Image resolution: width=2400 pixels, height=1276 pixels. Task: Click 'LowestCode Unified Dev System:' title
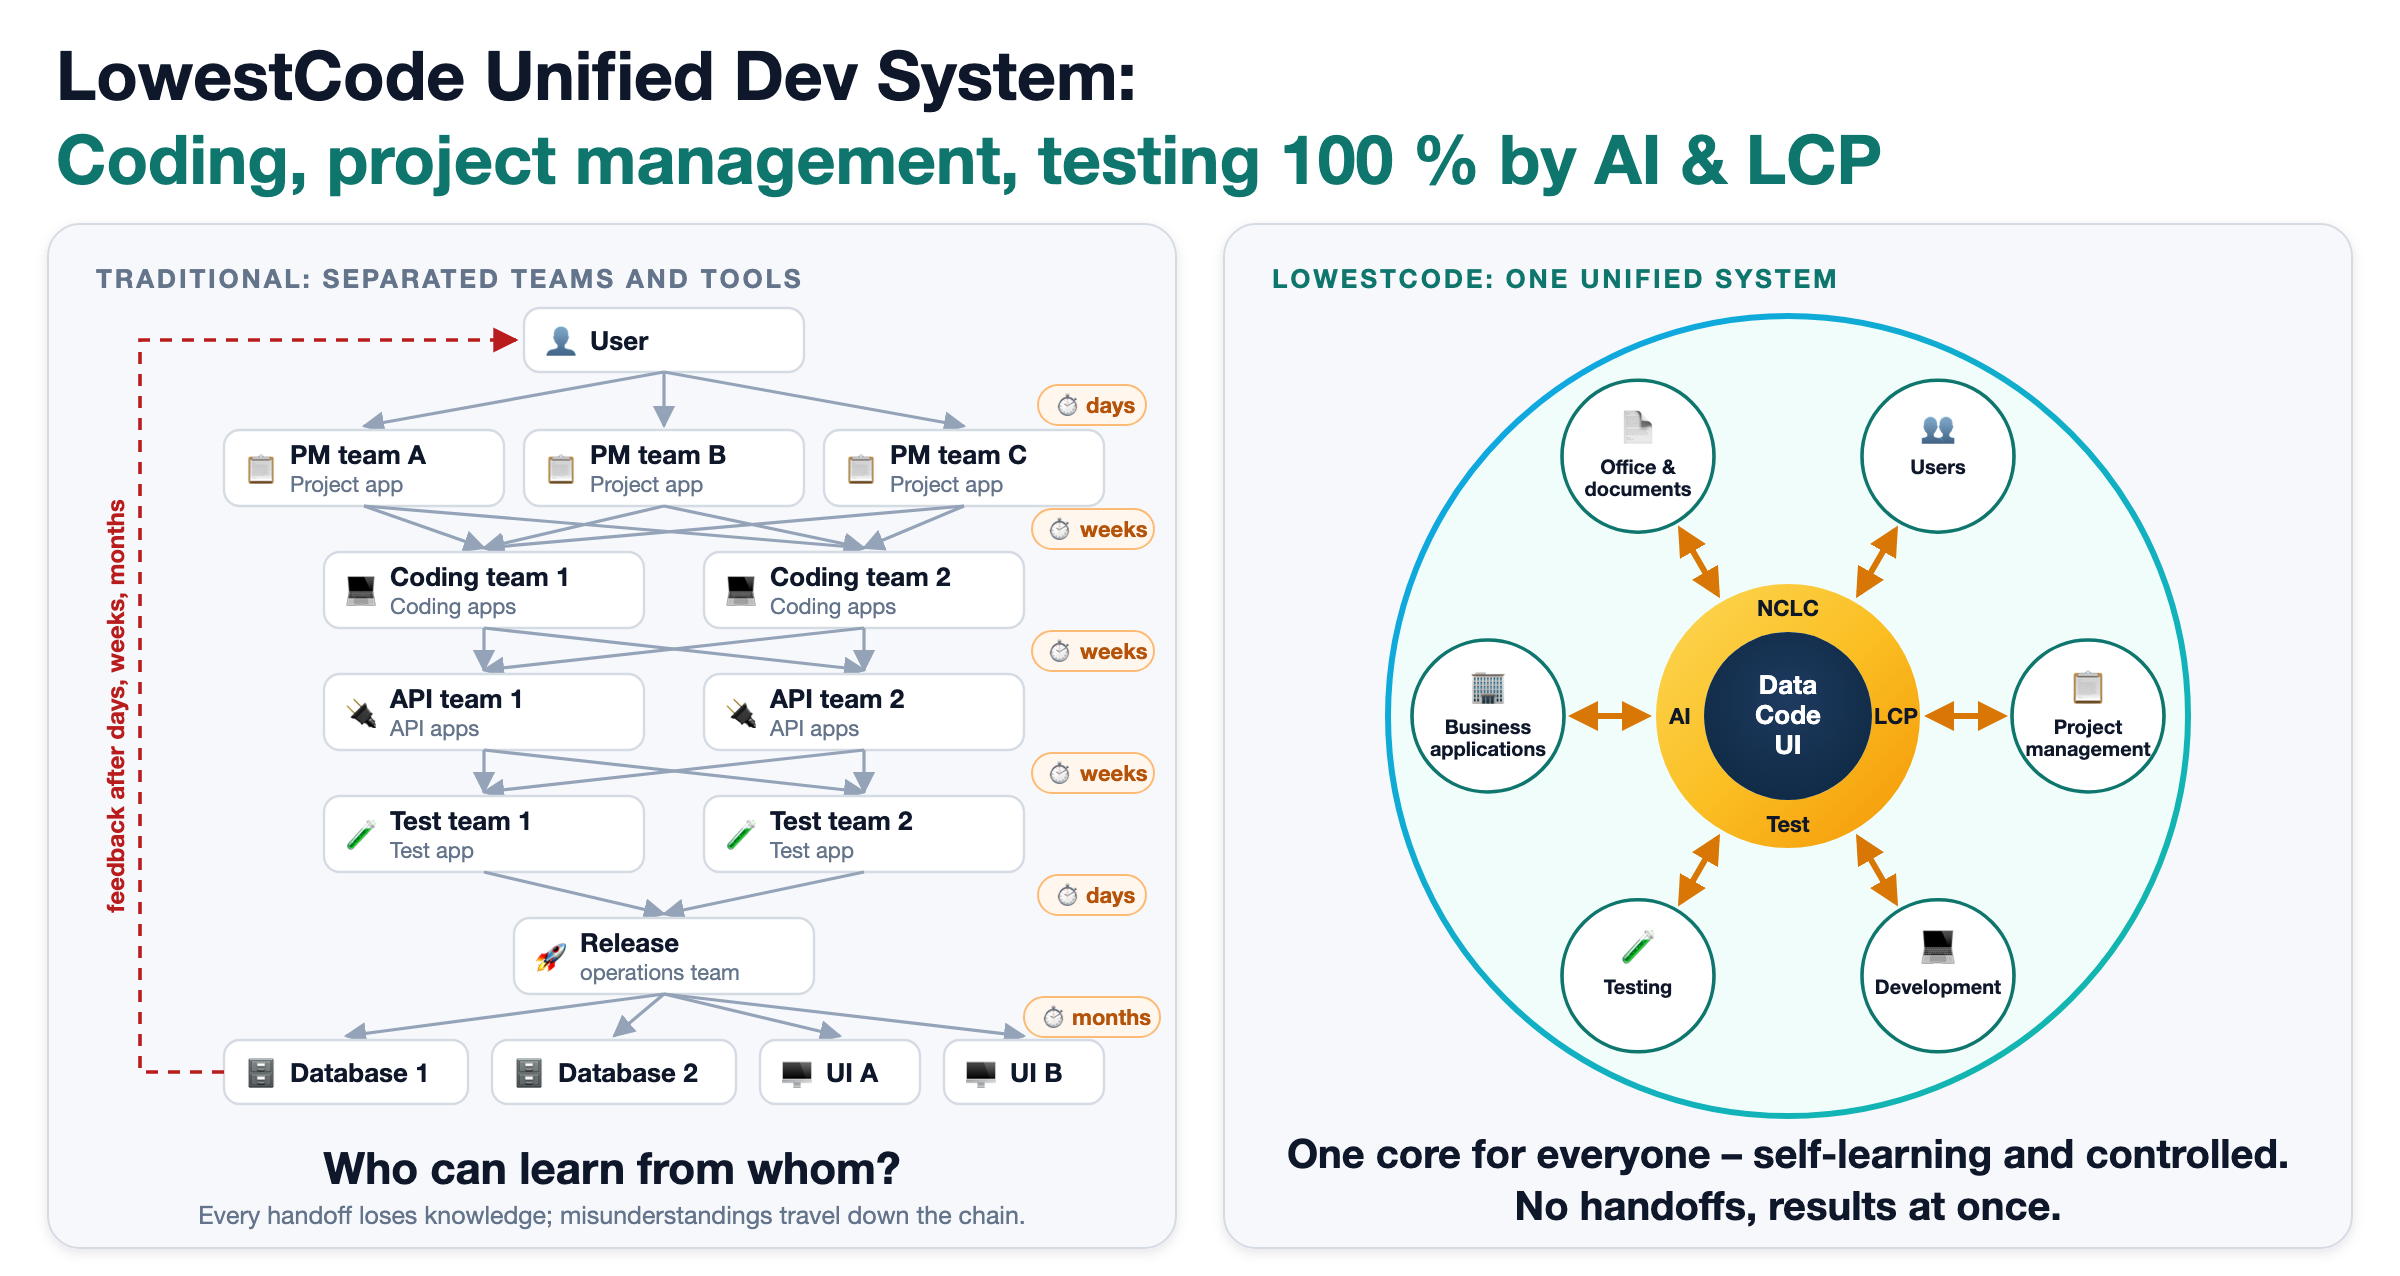click(597, 77)
